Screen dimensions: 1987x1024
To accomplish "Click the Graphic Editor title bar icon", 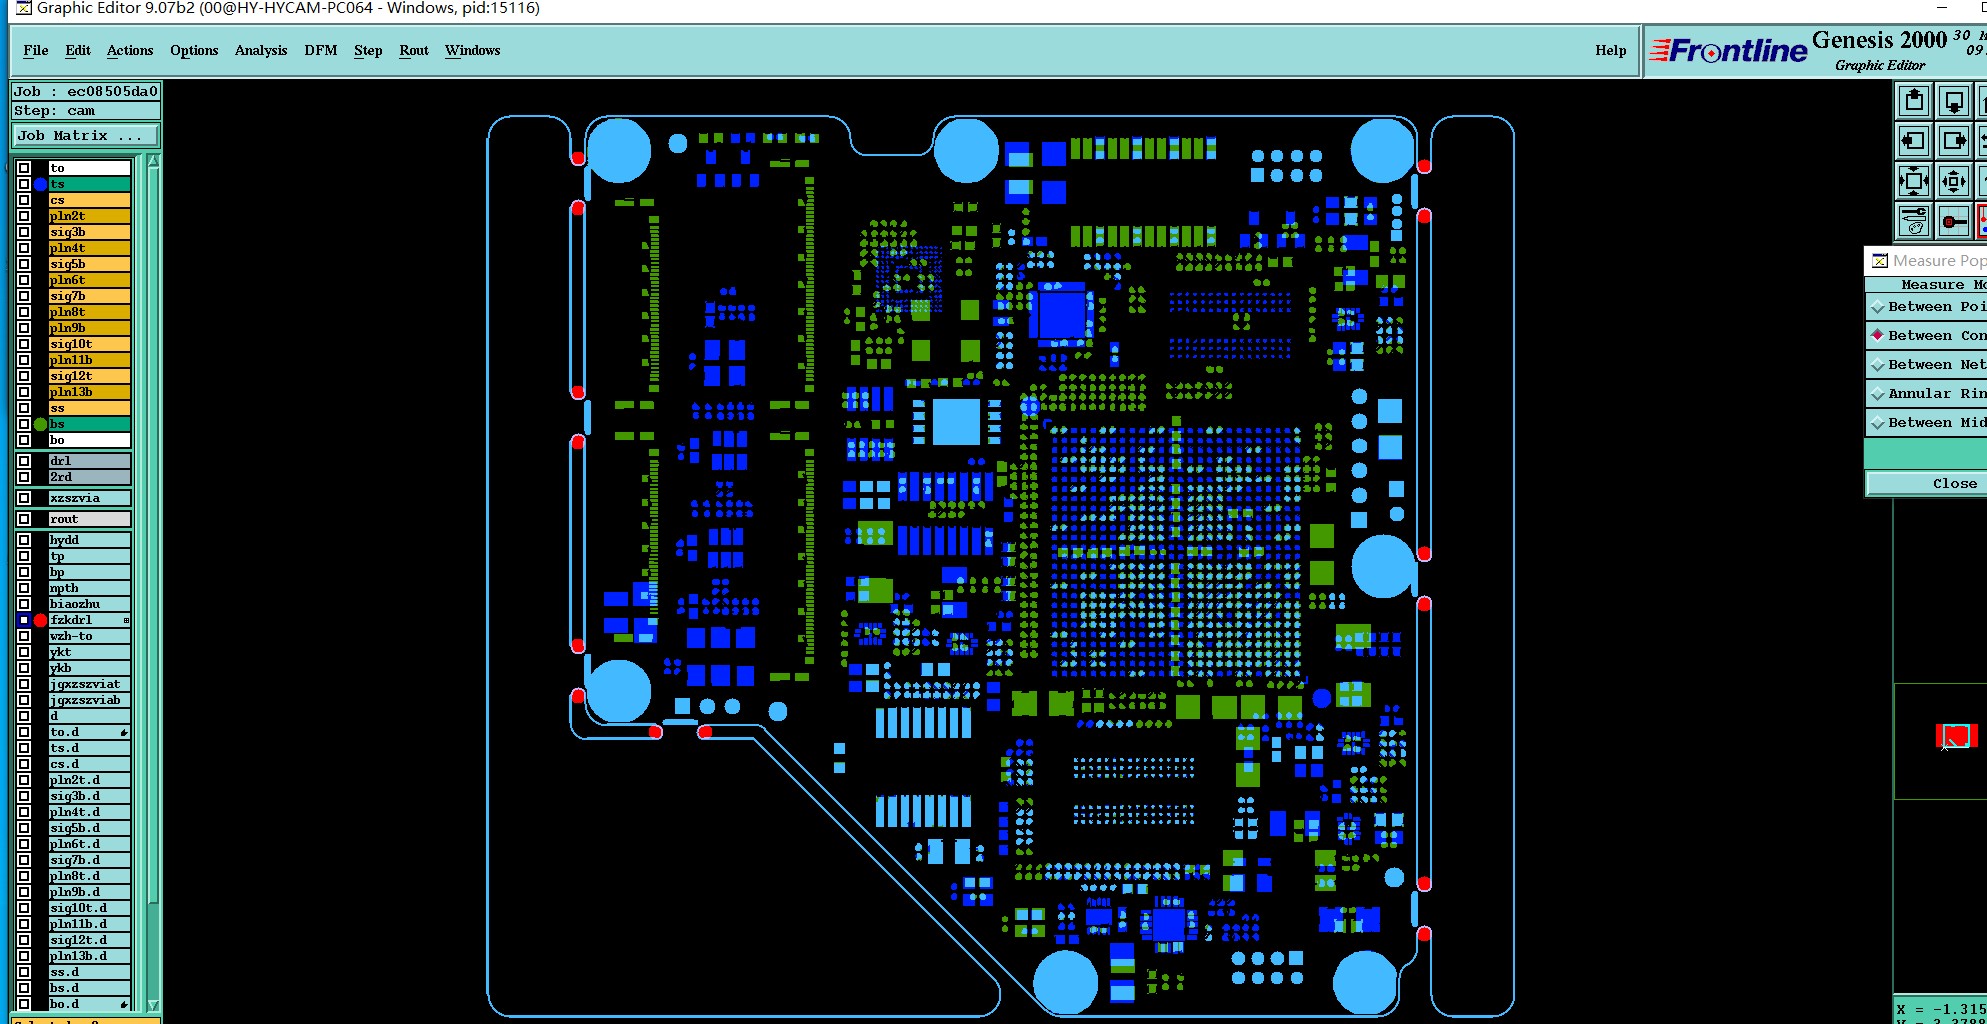I will tap(23, 8).
